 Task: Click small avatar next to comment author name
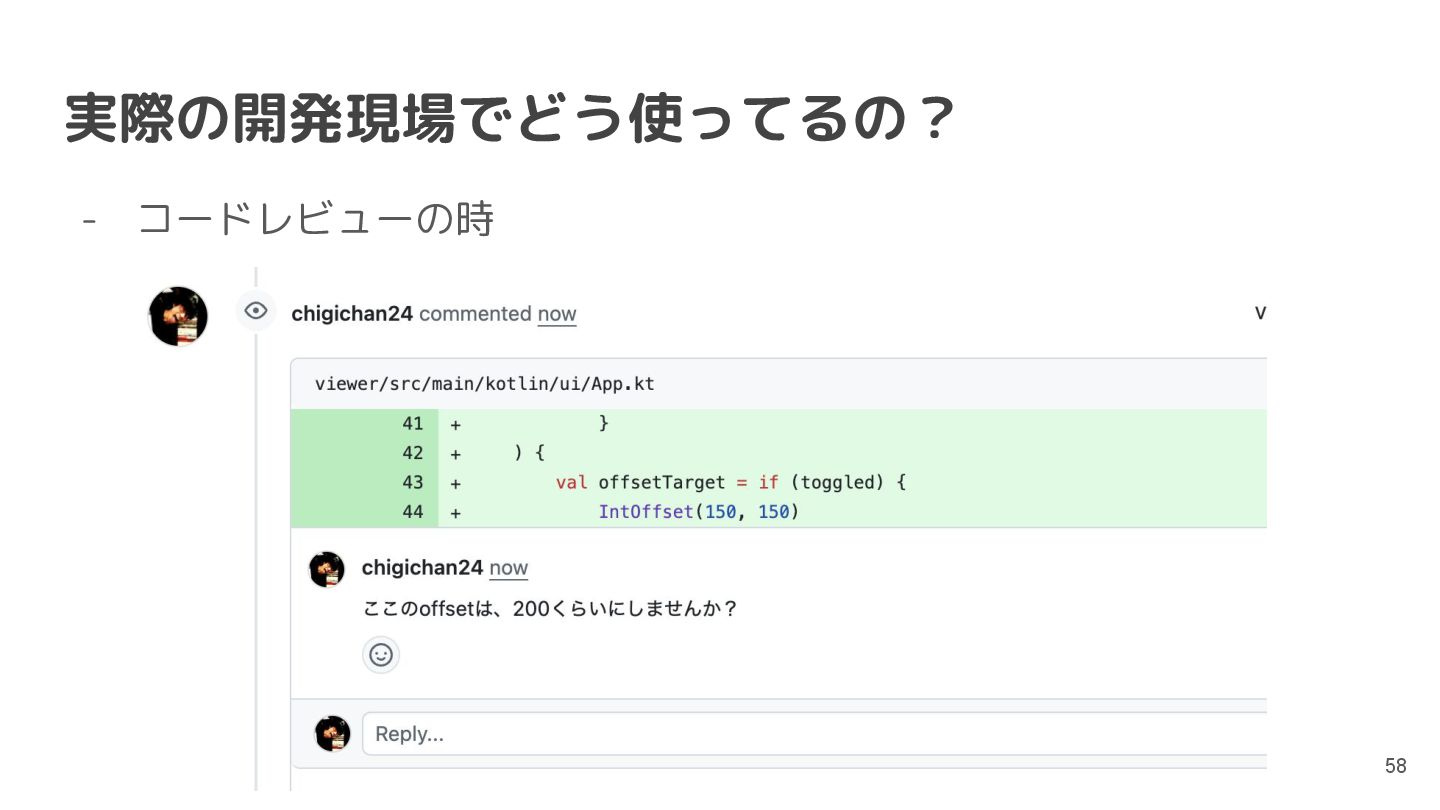pyautogui.click(x=327, y=568)
